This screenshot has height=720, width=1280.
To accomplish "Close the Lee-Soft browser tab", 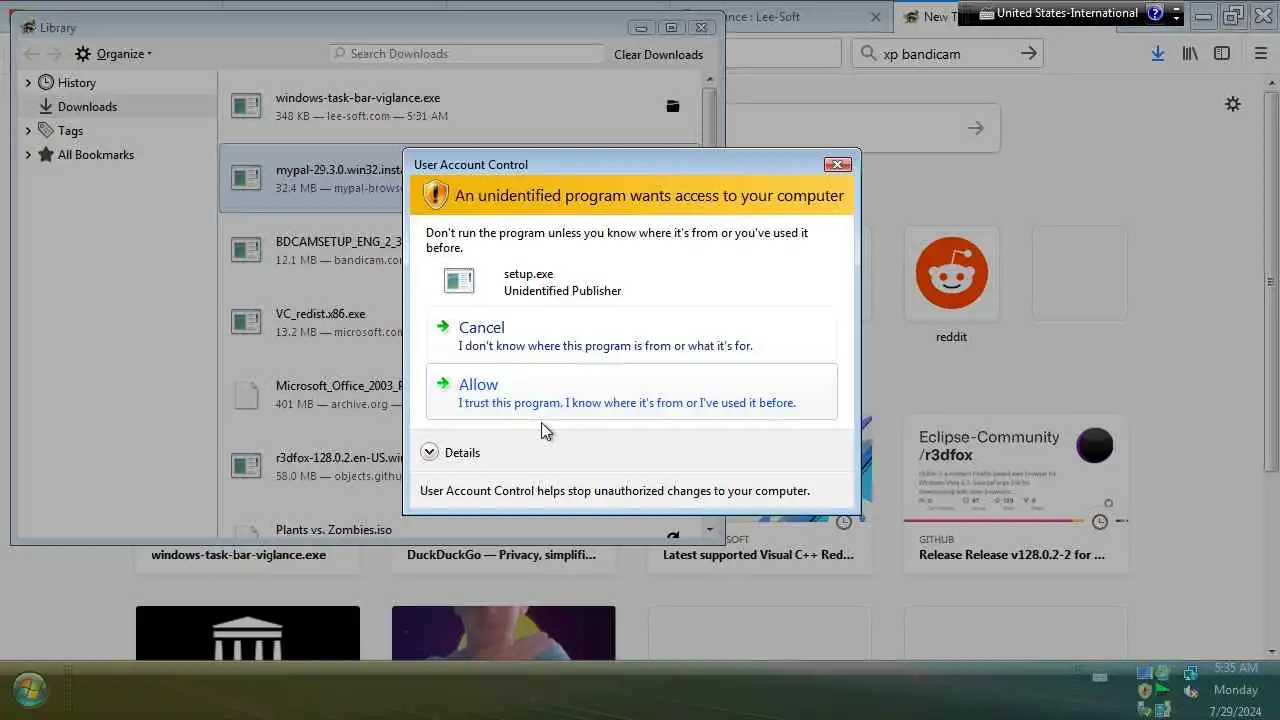I will pyautogui.click(x=876, y=16).
